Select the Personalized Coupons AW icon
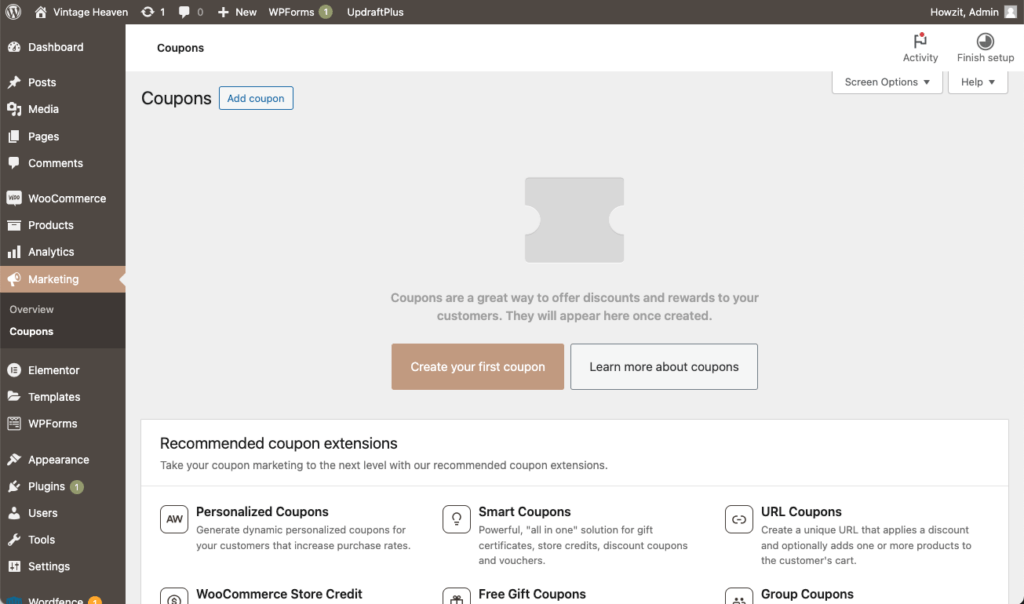Viewport: 1024px width, 604px height. click(x=174, y=519)
